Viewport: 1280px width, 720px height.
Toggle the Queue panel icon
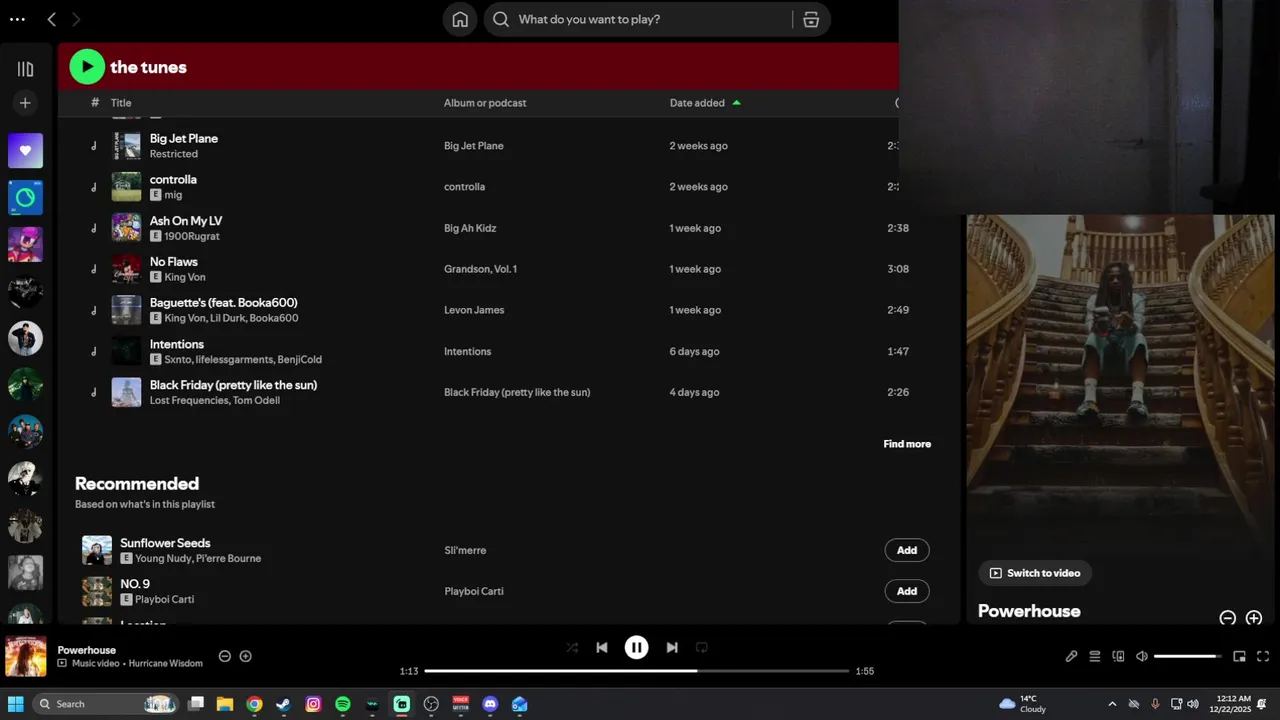[1095, 656]
